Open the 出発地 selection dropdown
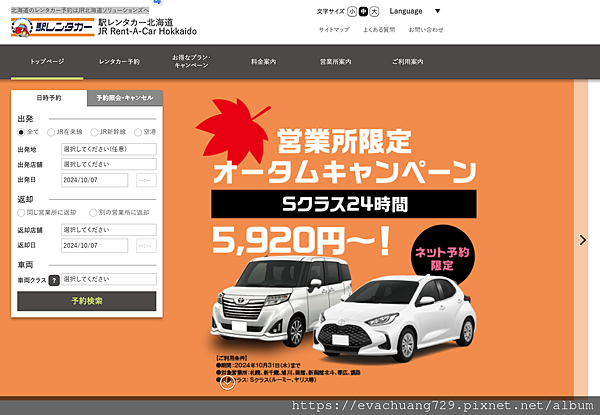Image resolution: width=600 pixels, height=415 pixels. pyautogui.click(x=109, y=149)
